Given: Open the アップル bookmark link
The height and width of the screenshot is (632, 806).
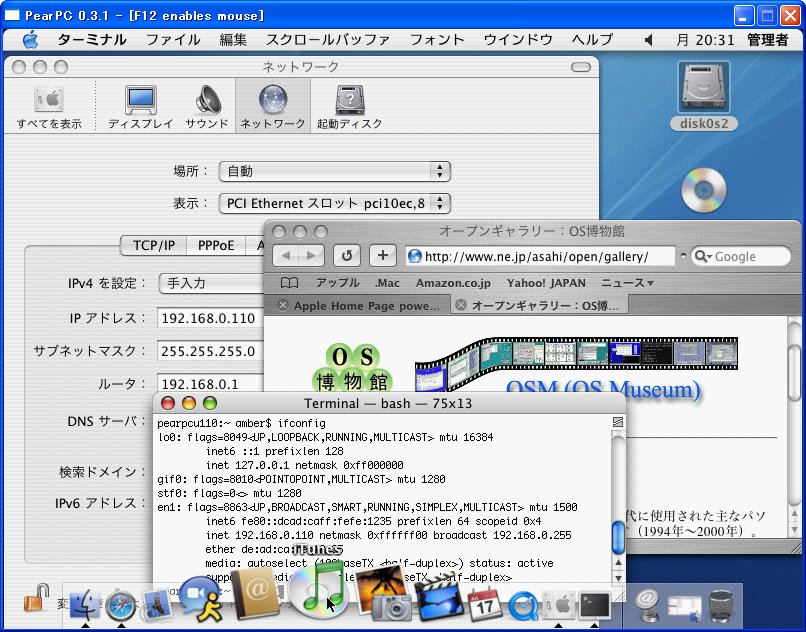Looking at the screenshot, I should [x=337, y=283].
